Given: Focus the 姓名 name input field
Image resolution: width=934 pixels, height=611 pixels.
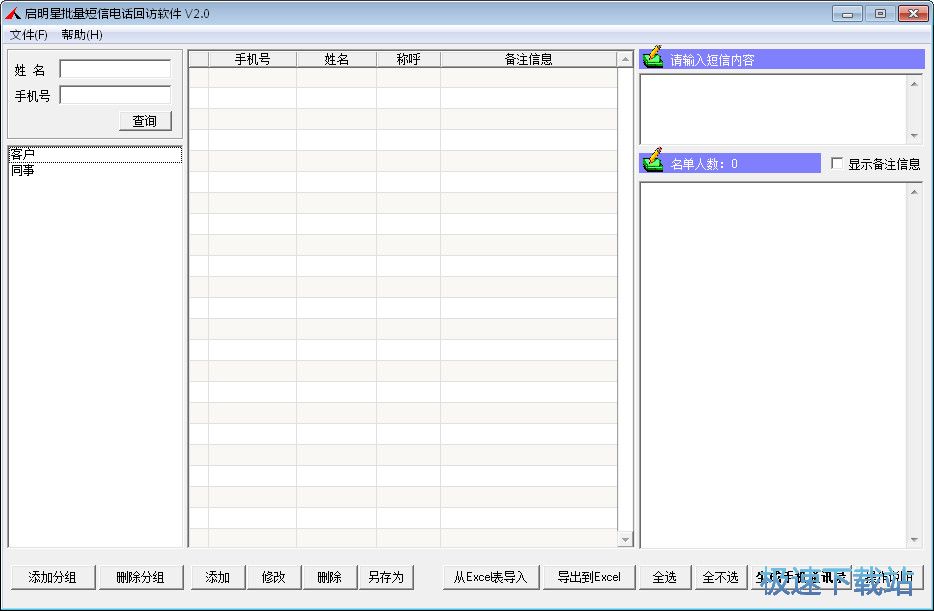Looking at the screenshot, I should pyautogui.click(x=115, y=70).
